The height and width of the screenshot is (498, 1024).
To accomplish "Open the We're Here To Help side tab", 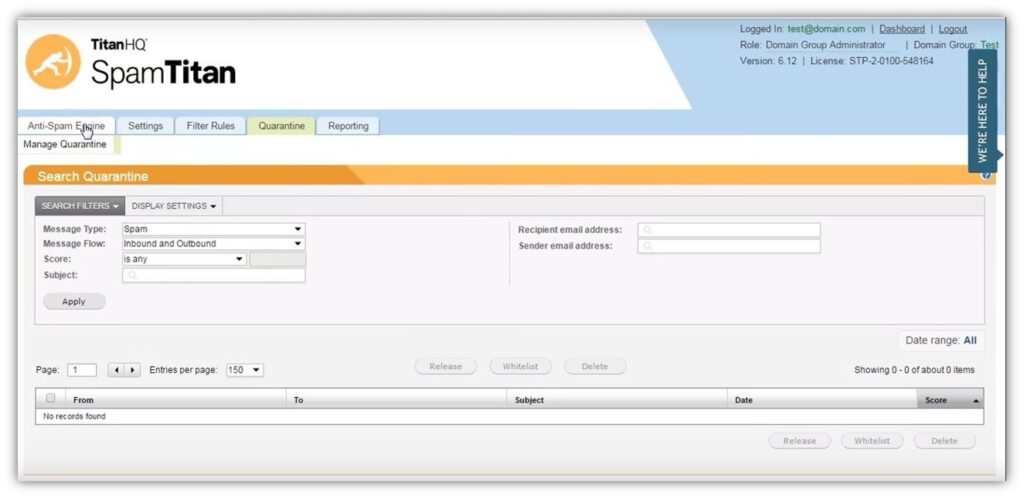I will click(x=982, y=111).
